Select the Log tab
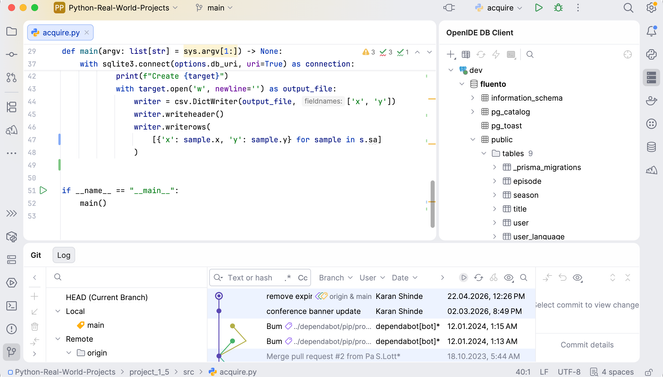Viewport: 663px width, 377px height. pyautogui.click(x=63, y=255)
